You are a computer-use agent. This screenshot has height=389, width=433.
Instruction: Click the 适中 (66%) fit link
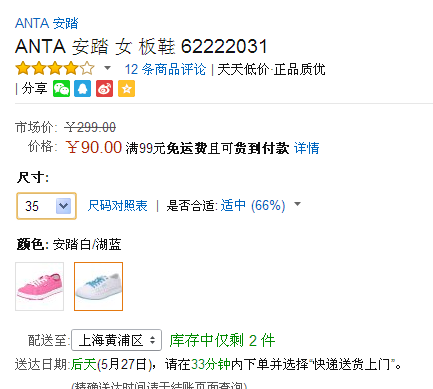click(253, 205)
